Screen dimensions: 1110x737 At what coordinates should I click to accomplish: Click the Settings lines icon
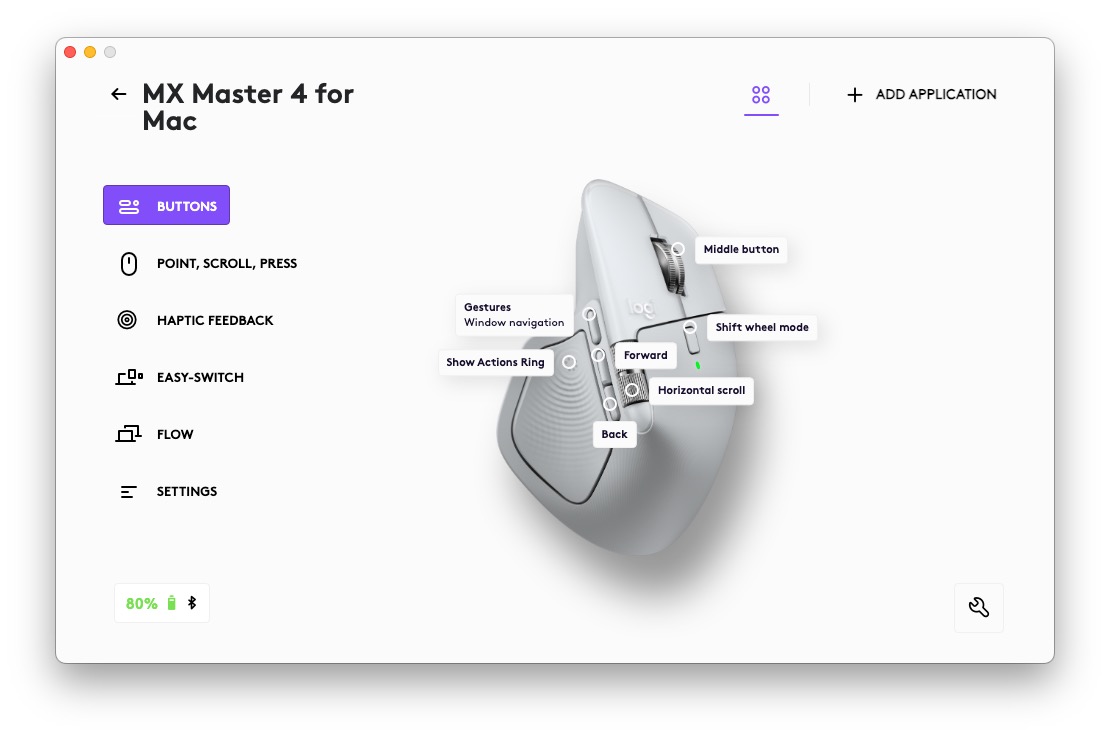(x=128, y=491)
